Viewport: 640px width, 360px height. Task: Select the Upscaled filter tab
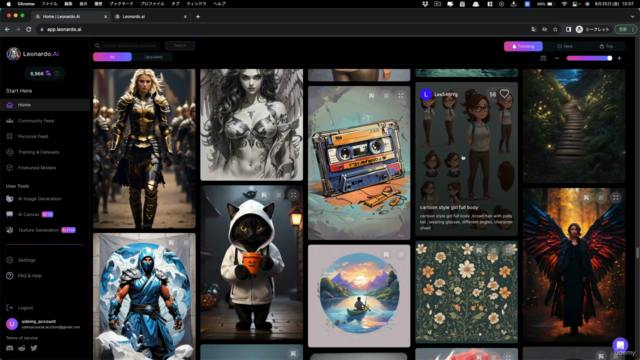[153, 57]
